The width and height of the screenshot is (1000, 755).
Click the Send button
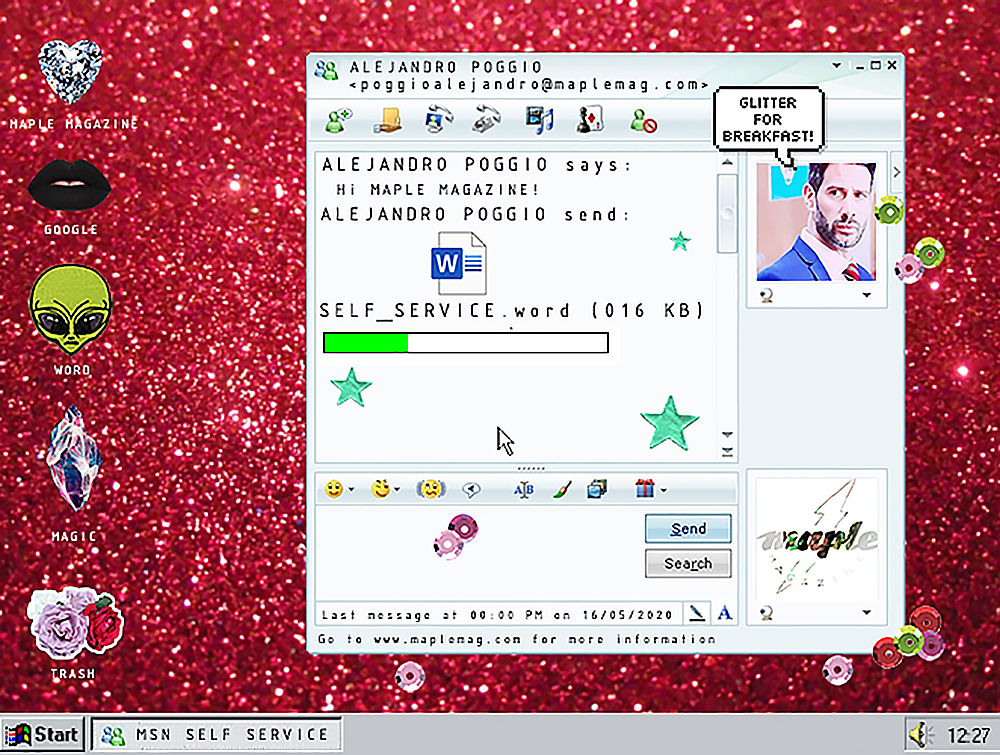688,529
